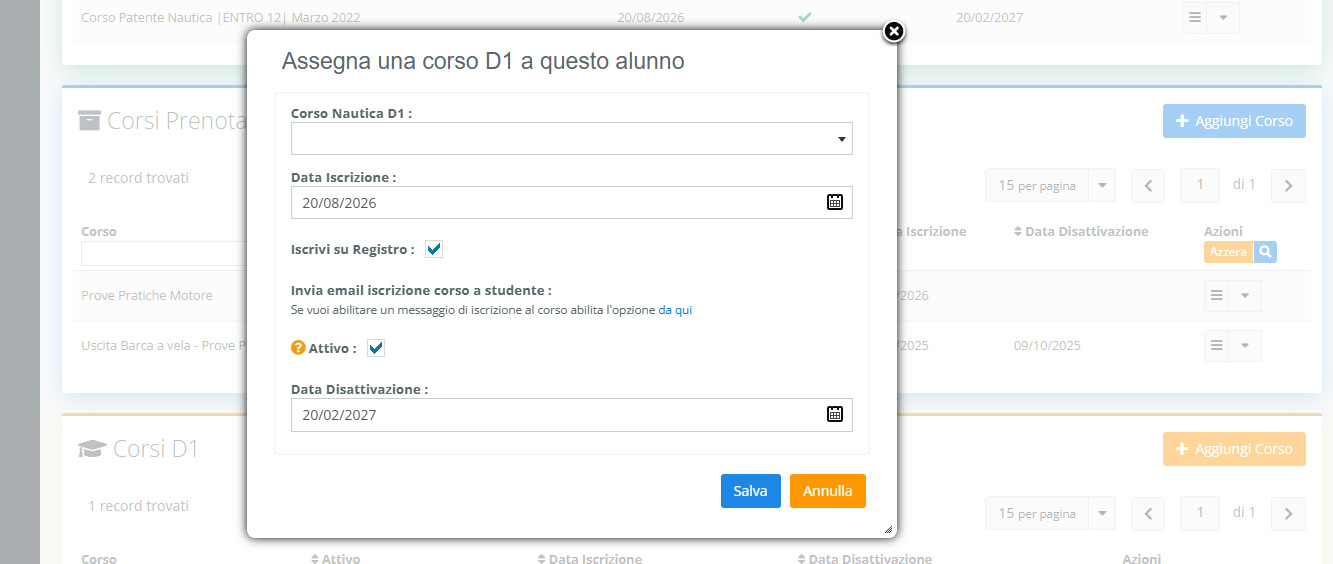The height and width of the screenshot is (564, 1333).
Task: Open the Data Iscrizione calendar picker
Action: point(835,202)
